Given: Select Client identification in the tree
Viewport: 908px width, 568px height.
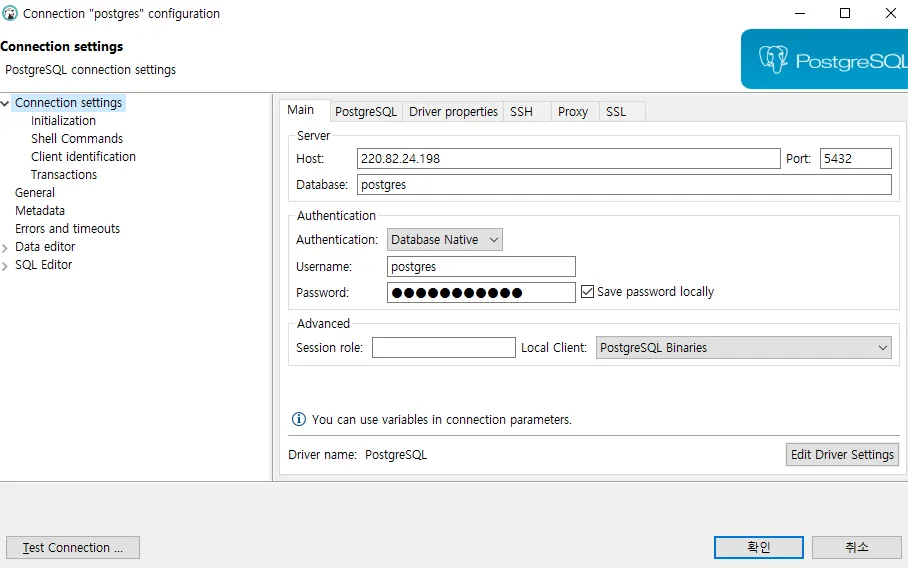Looking at the screenshot, I should pos(83,157).
